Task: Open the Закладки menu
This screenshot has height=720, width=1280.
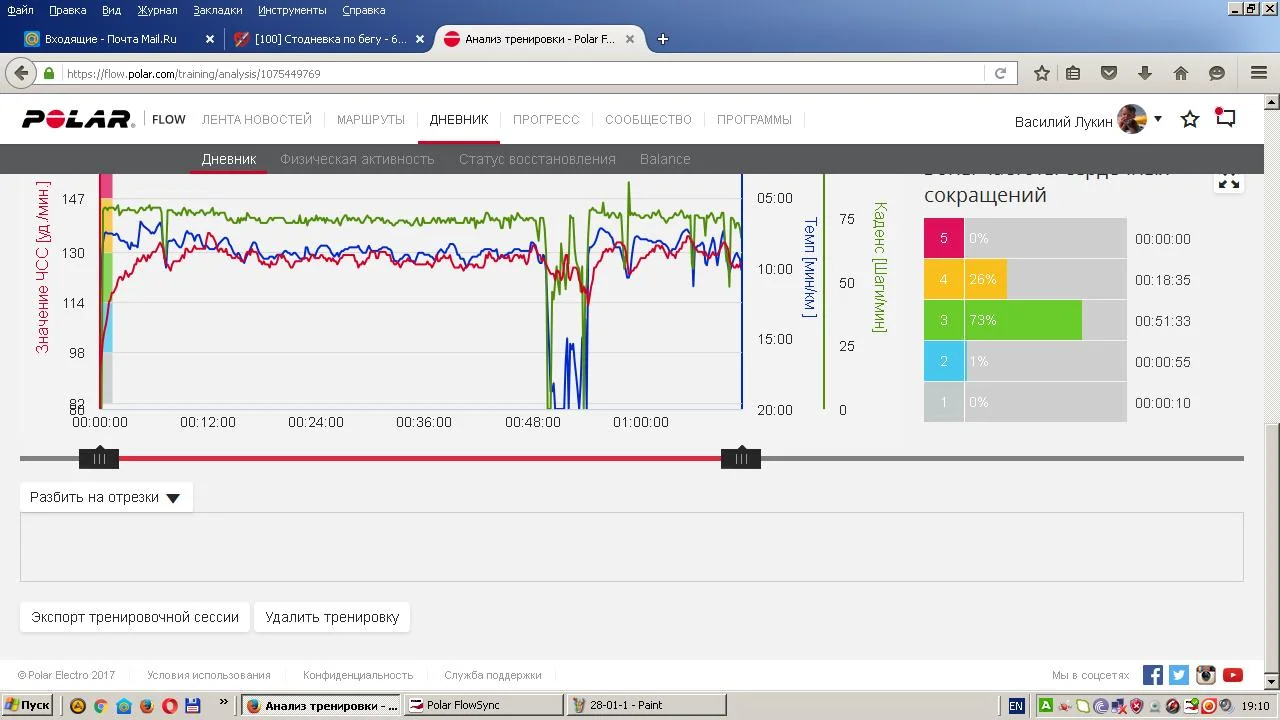Action: pos(218,10)
